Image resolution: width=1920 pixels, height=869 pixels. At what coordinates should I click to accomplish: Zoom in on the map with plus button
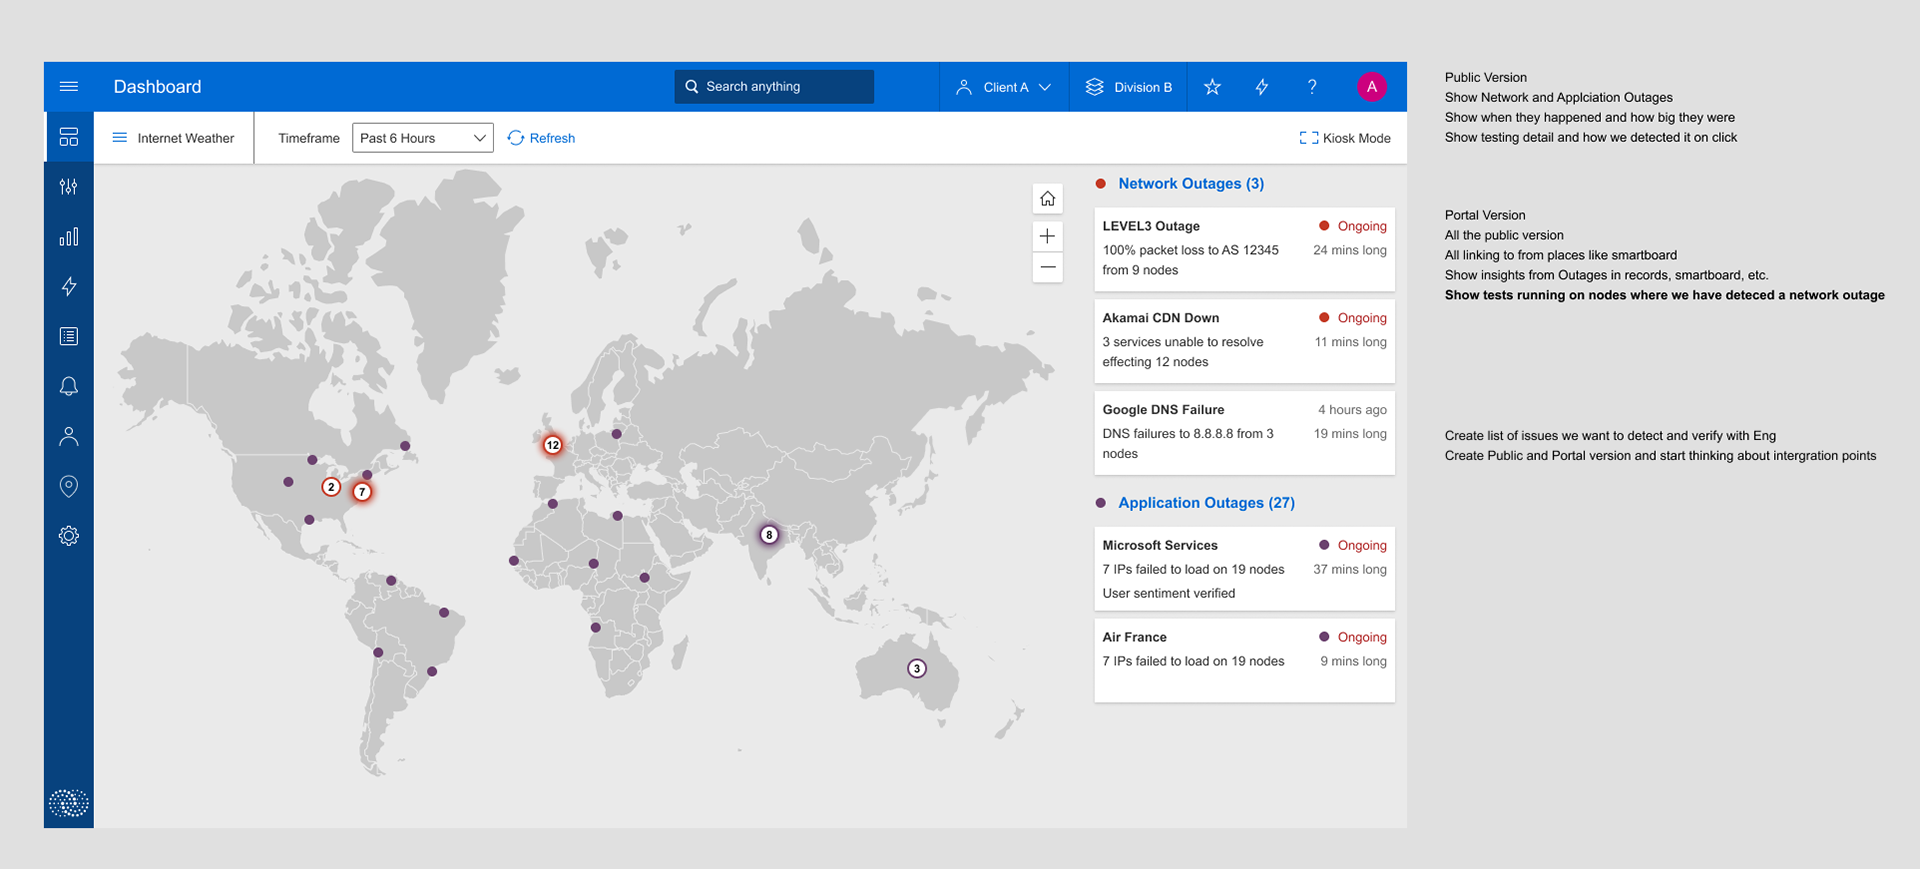coord(1047,237)
